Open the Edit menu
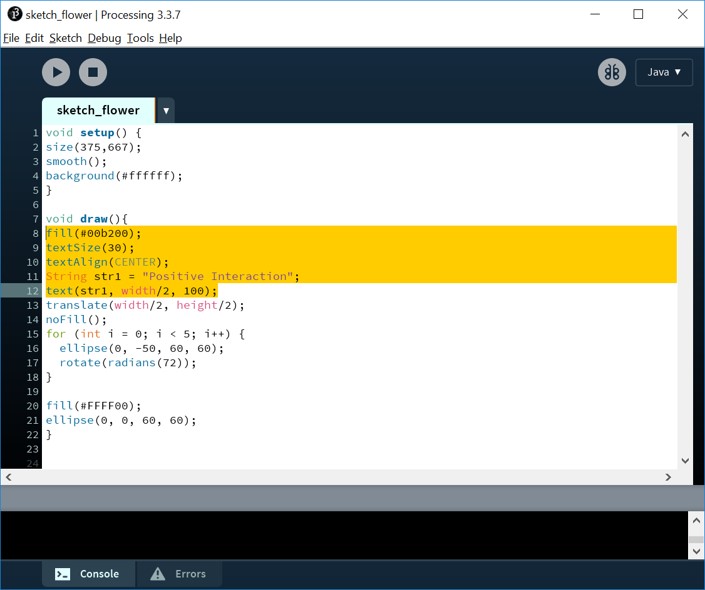 [x=34, y=38]
